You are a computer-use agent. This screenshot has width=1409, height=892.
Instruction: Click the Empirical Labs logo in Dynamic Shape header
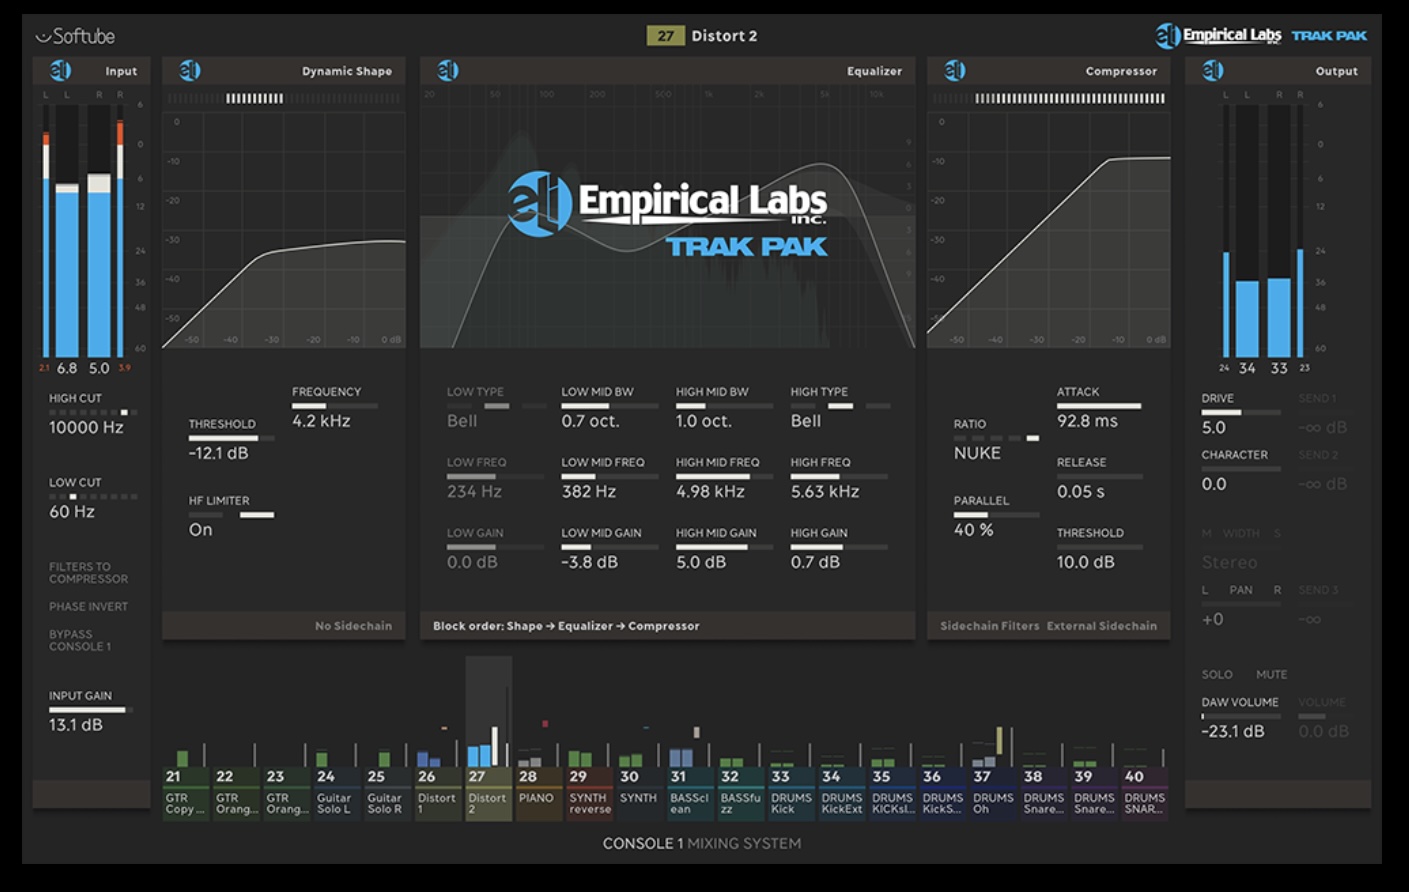click(189, 70)
